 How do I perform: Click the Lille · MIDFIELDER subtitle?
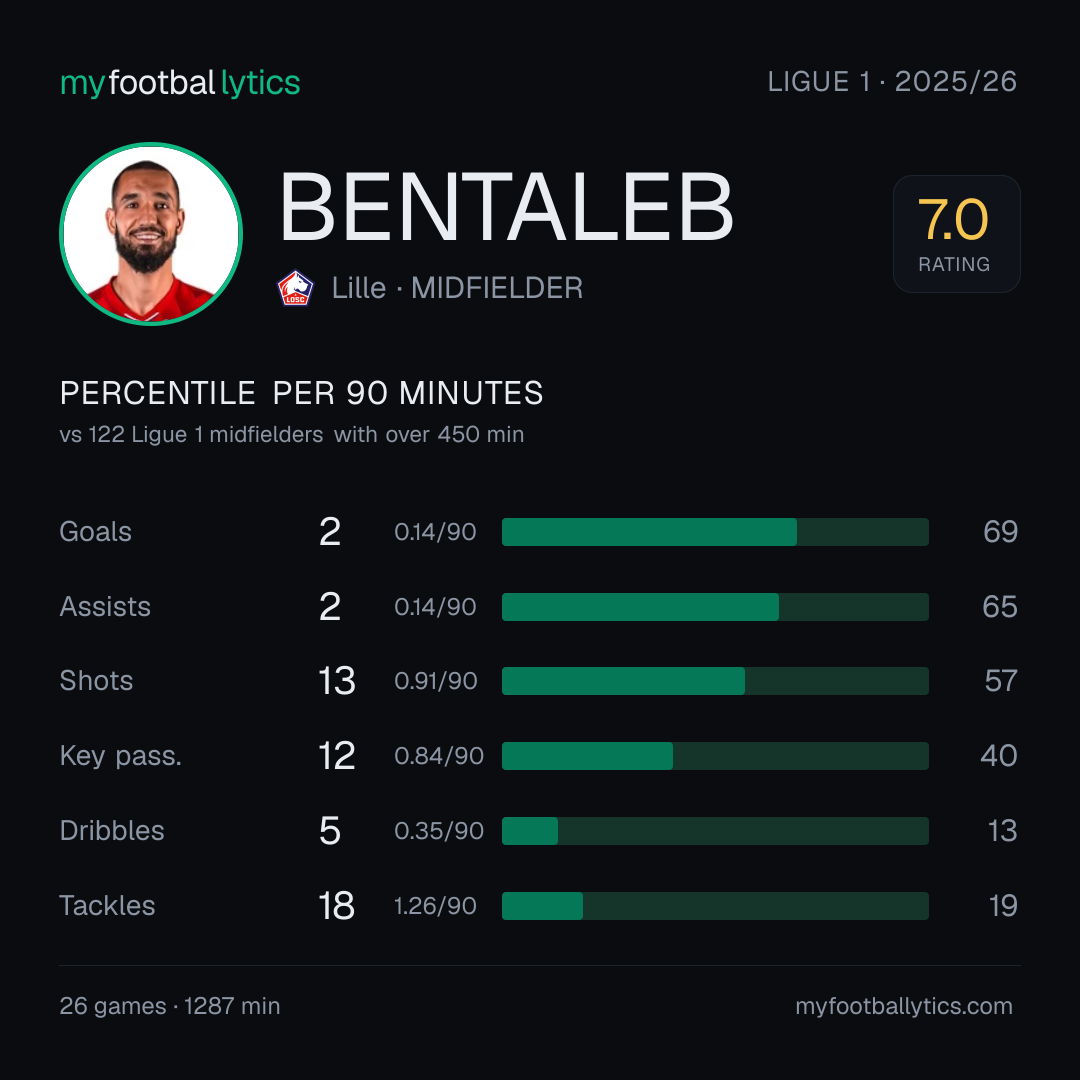pyautogui.click(x=457, y=288)
